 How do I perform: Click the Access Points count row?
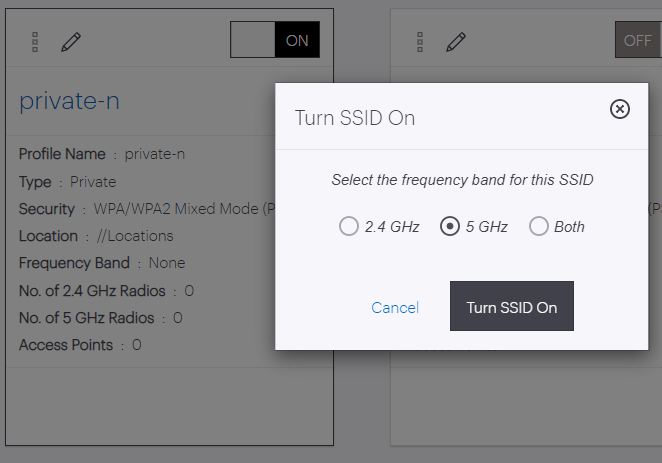pyautogui.click(x=80, y=345)
